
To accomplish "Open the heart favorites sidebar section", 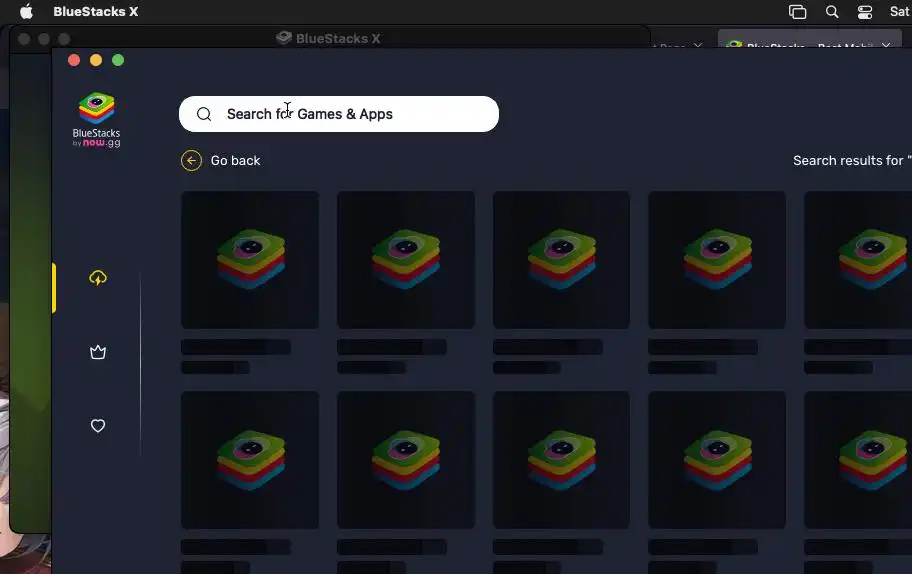I will (x=98, y=426).
